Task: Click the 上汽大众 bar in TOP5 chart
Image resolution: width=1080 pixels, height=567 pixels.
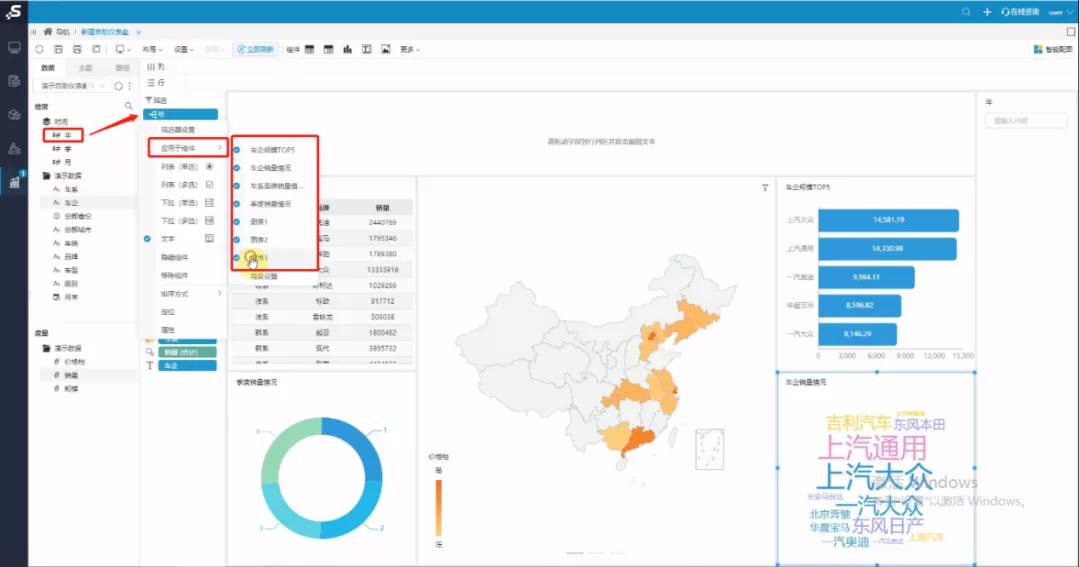Action: (889, 220)
